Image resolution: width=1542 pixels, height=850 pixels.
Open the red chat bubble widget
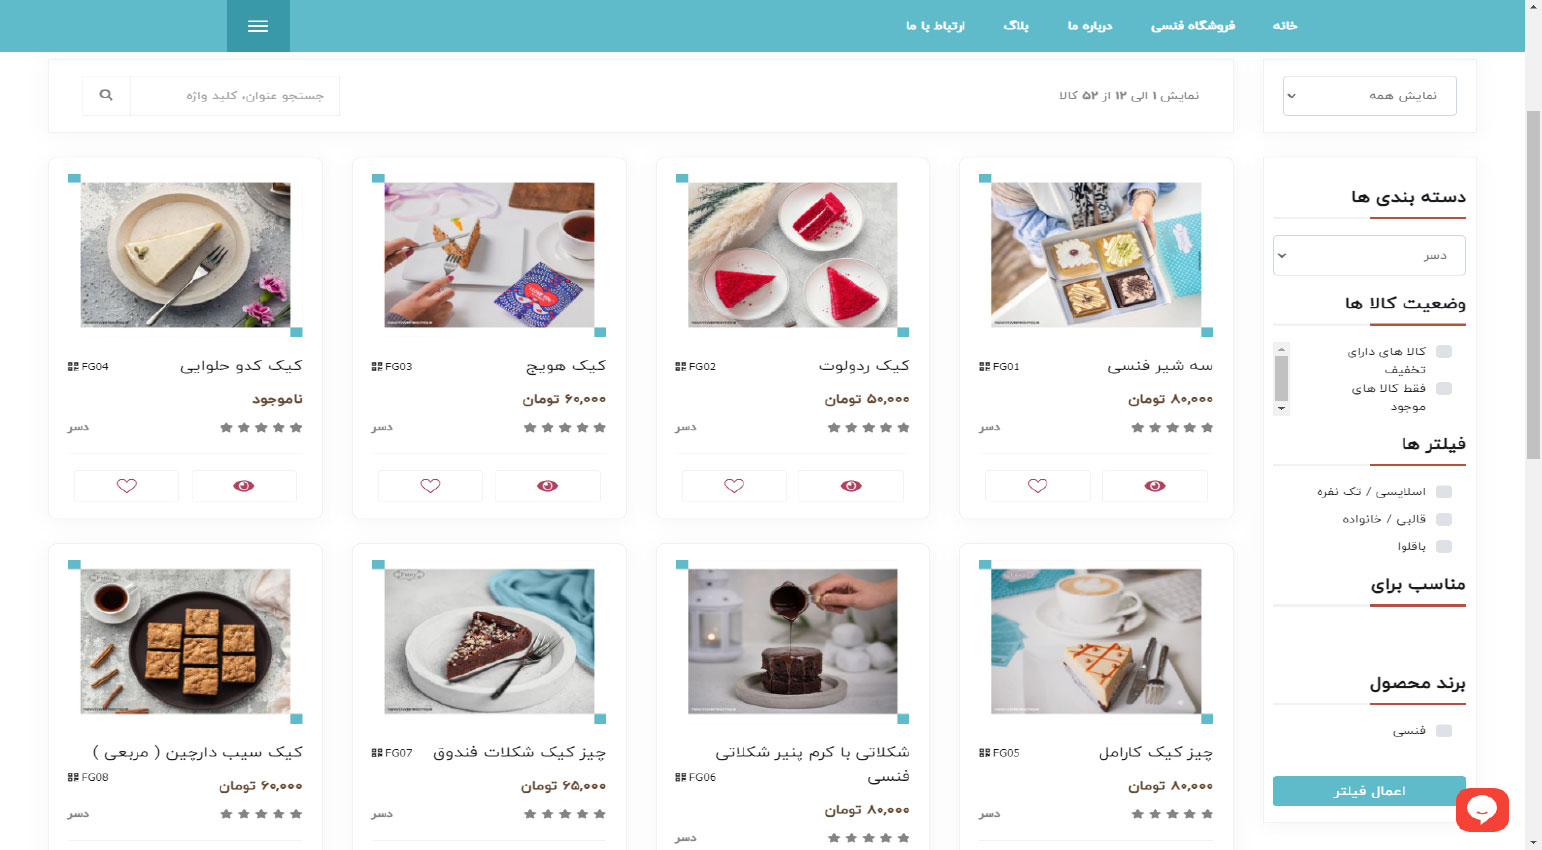1482,809
